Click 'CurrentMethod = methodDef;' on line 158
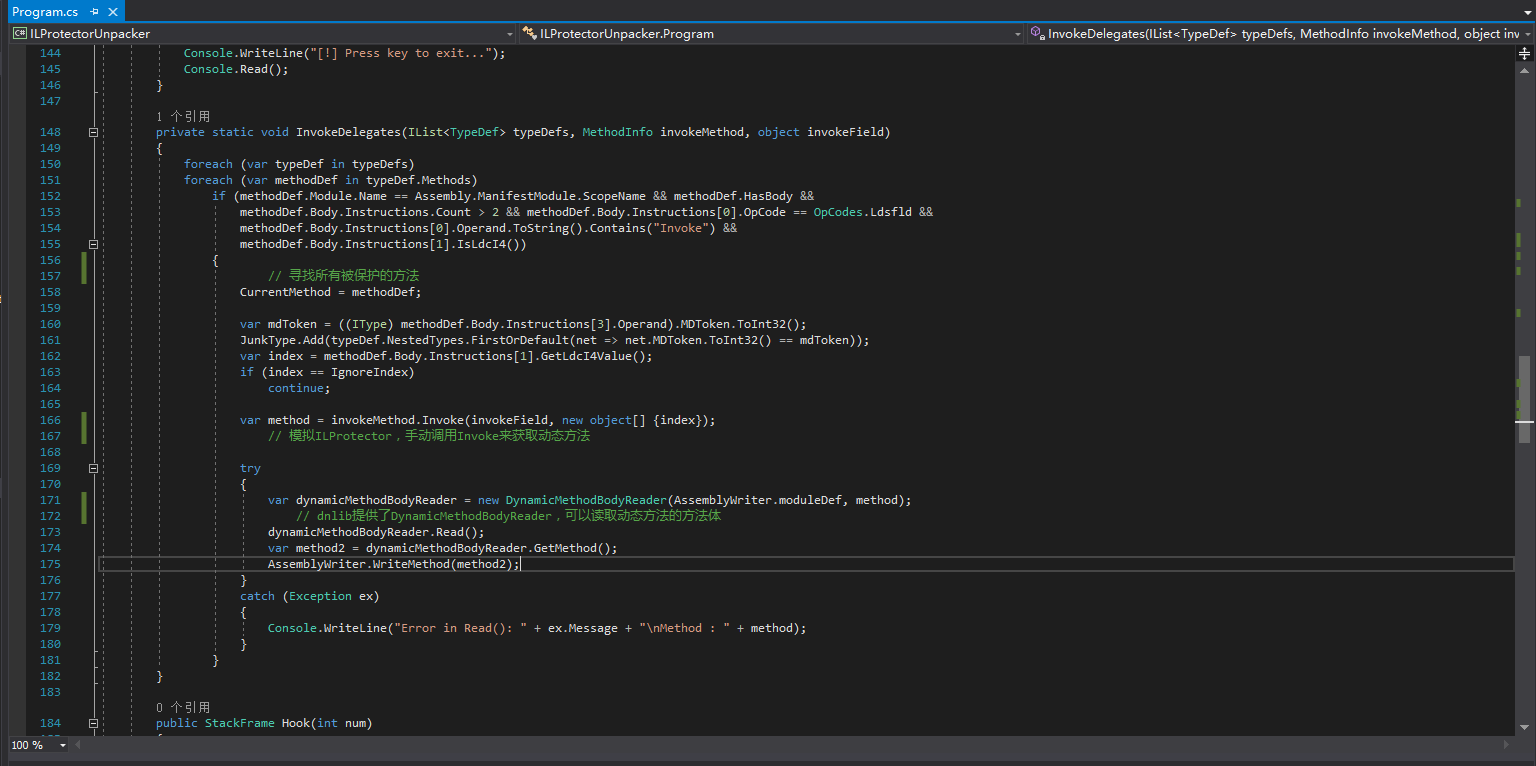The height and width of the screenshot is (766, 1536). [x=331, y=292]
